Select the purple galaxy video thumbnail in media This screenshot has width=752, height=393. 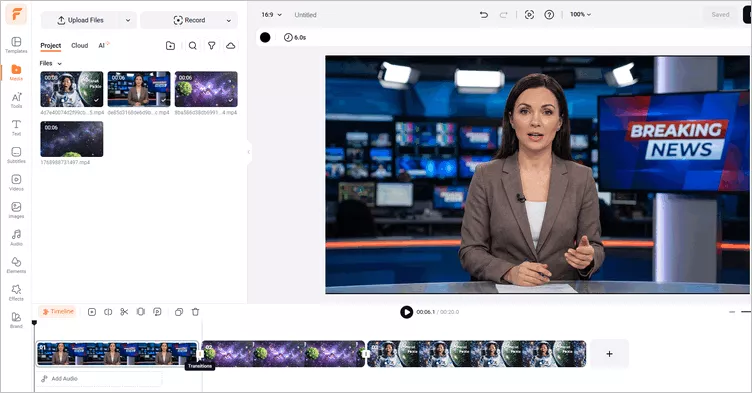[206, 89]
